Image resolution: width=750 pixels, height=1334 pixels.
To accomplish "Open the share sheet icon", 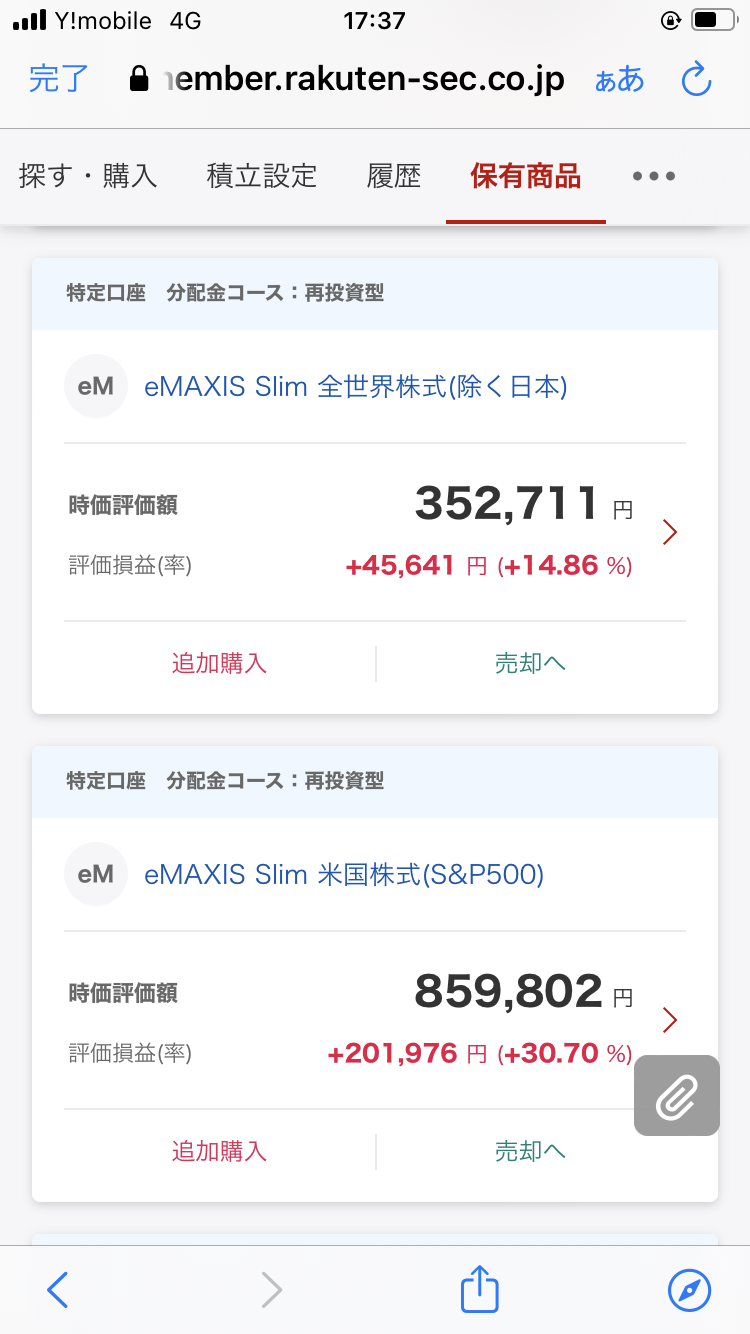I will [x=480, y=1289].
